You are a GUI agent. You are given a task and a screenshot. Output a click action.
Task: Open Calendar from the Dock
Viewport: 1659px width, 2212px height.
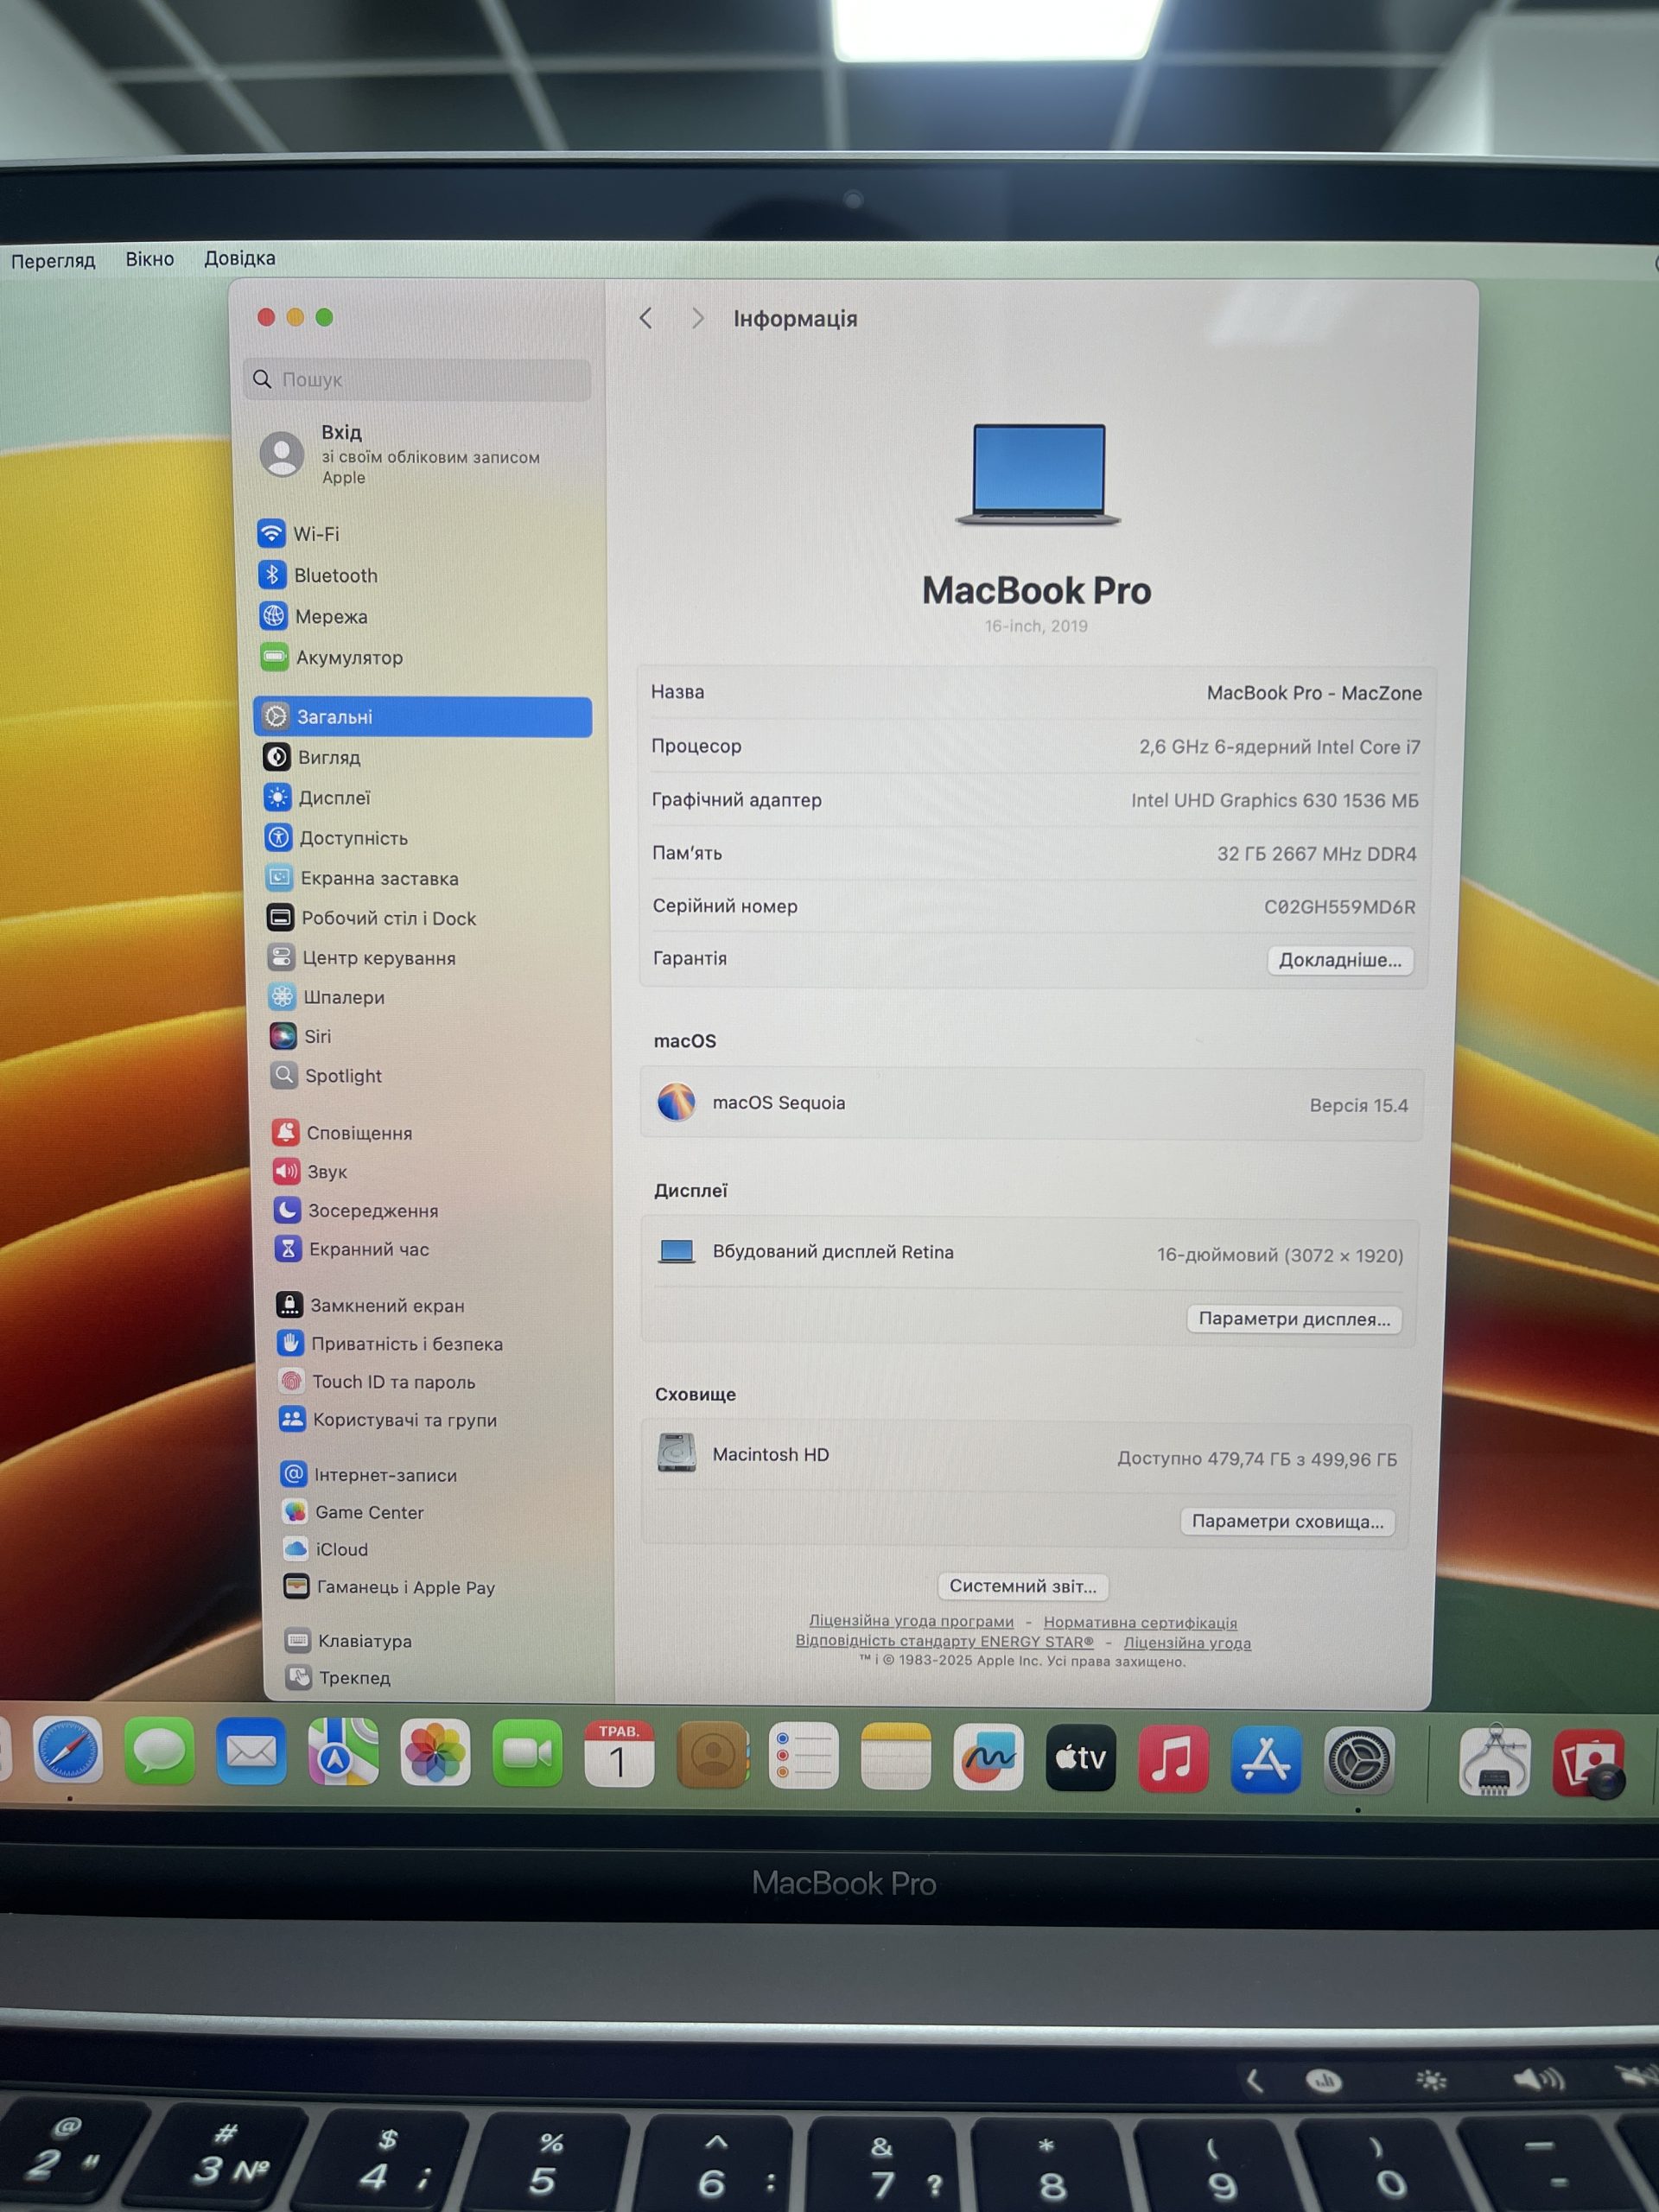[619, 1754]
